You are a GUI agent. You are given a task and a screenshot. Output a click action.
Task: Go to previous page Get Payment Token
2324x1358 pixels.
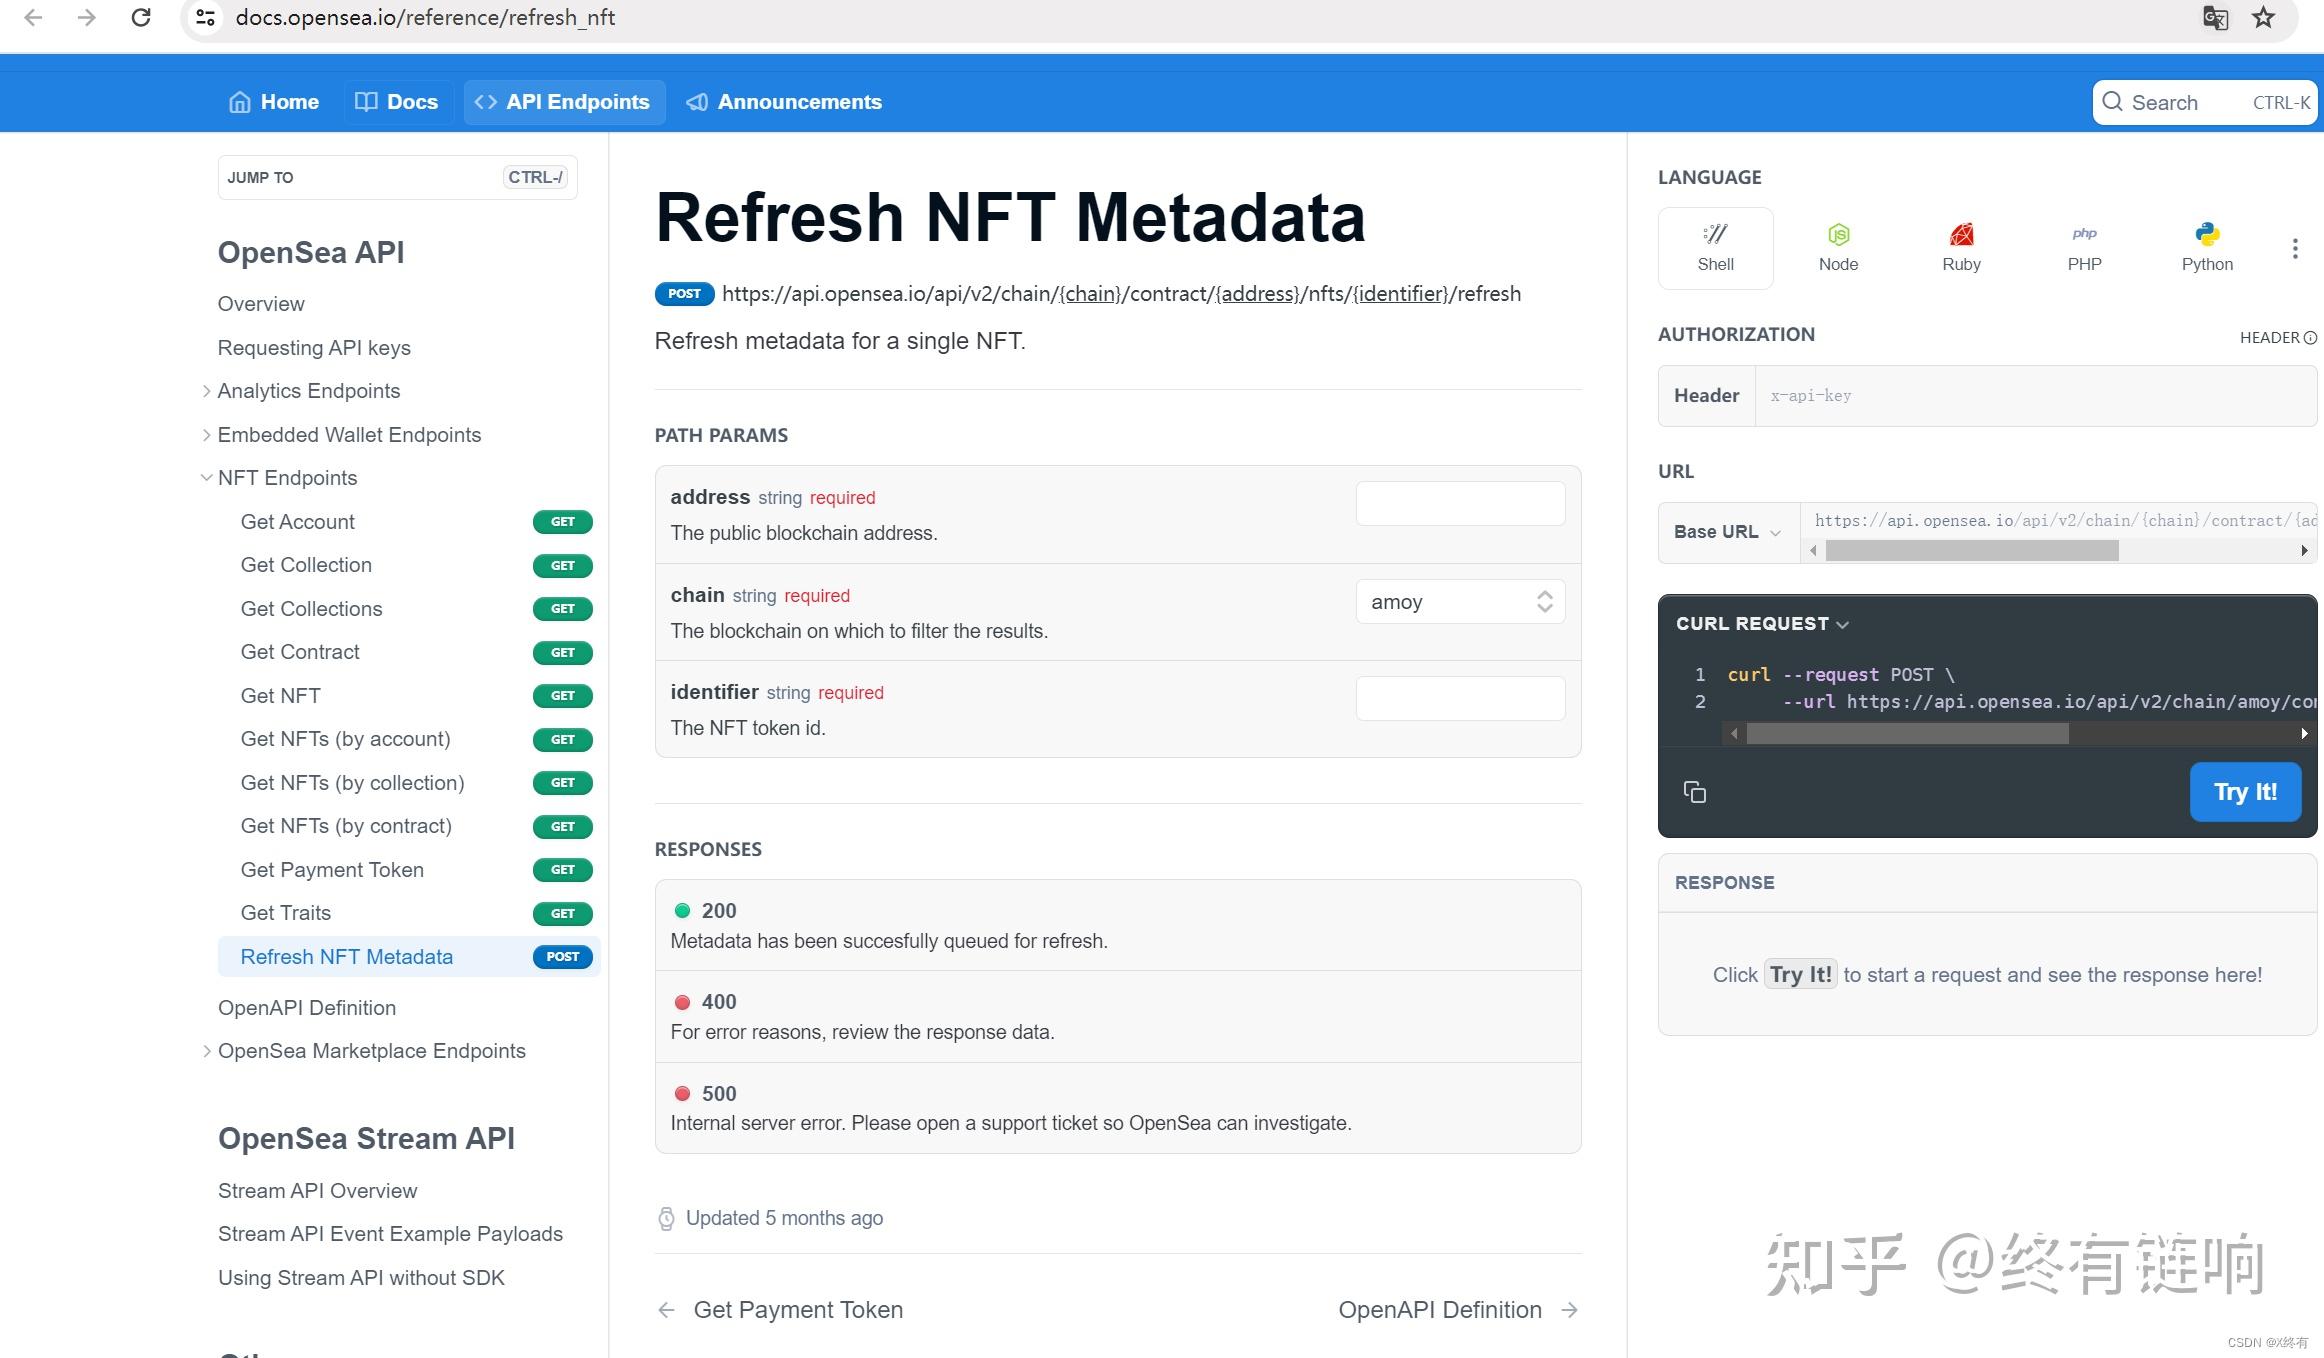[x=780, y=1310]
